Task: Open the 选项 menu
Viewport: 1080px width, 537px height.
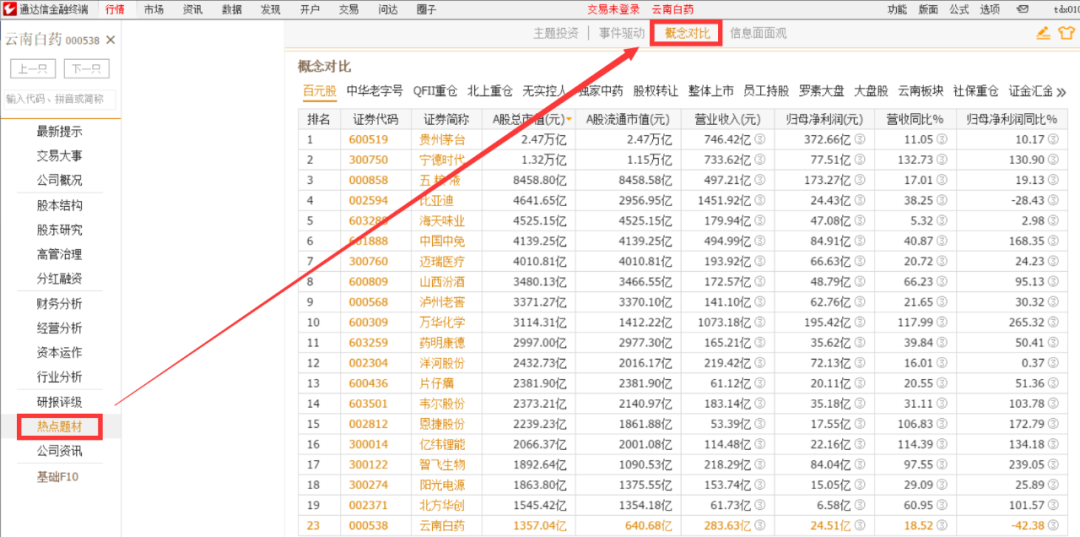Action: 990,10
